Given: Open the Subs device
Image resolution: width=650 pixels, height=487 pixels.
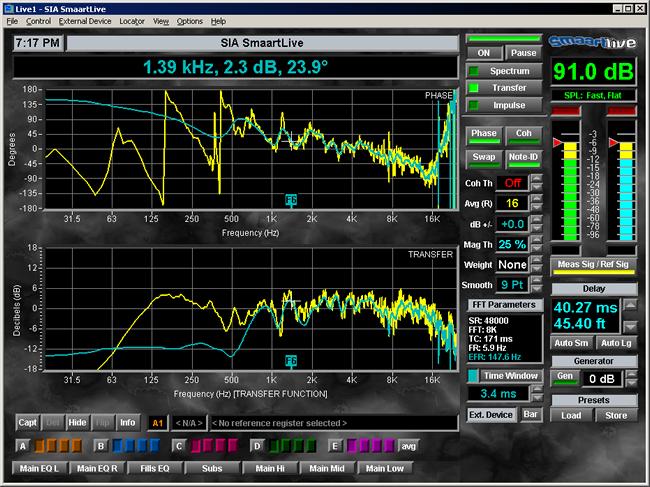Looking at the screenshot, I should (212, 468).
